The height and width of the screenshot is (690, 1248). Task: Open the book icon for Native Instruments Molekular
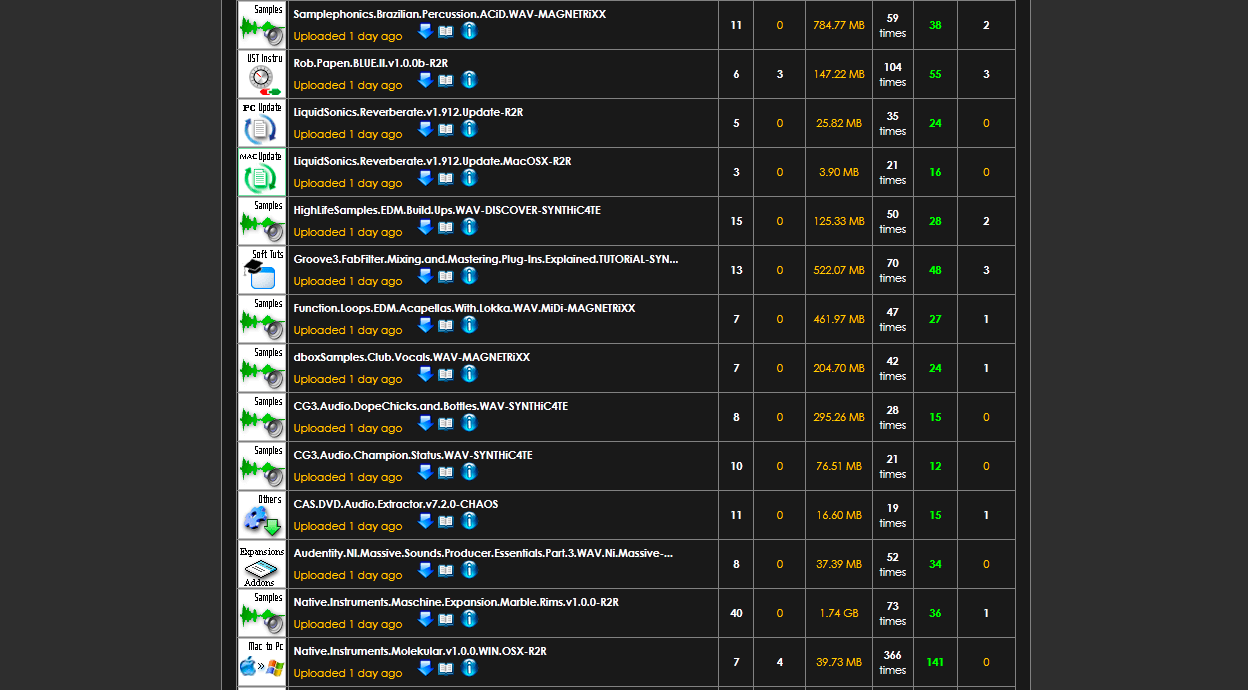point(446,668)
